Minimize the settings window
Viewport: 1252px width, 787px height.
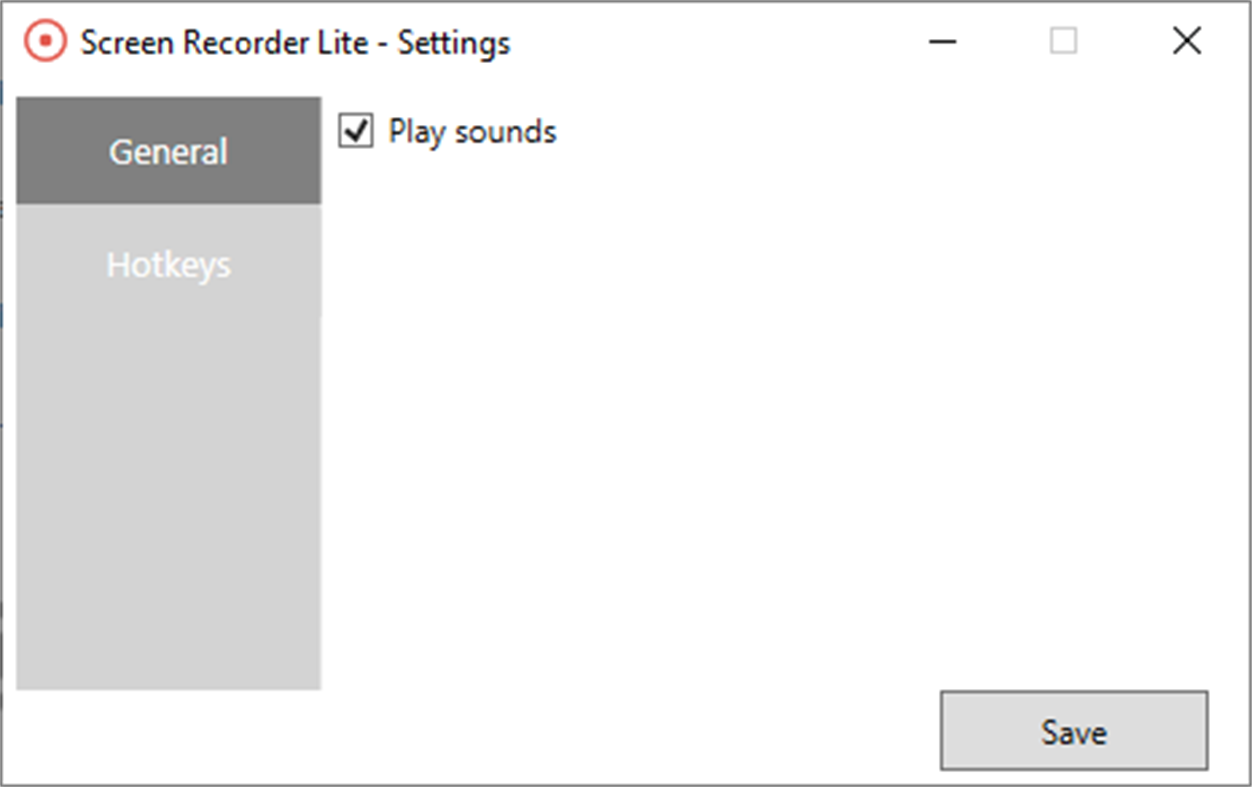(x=941, y=42)
